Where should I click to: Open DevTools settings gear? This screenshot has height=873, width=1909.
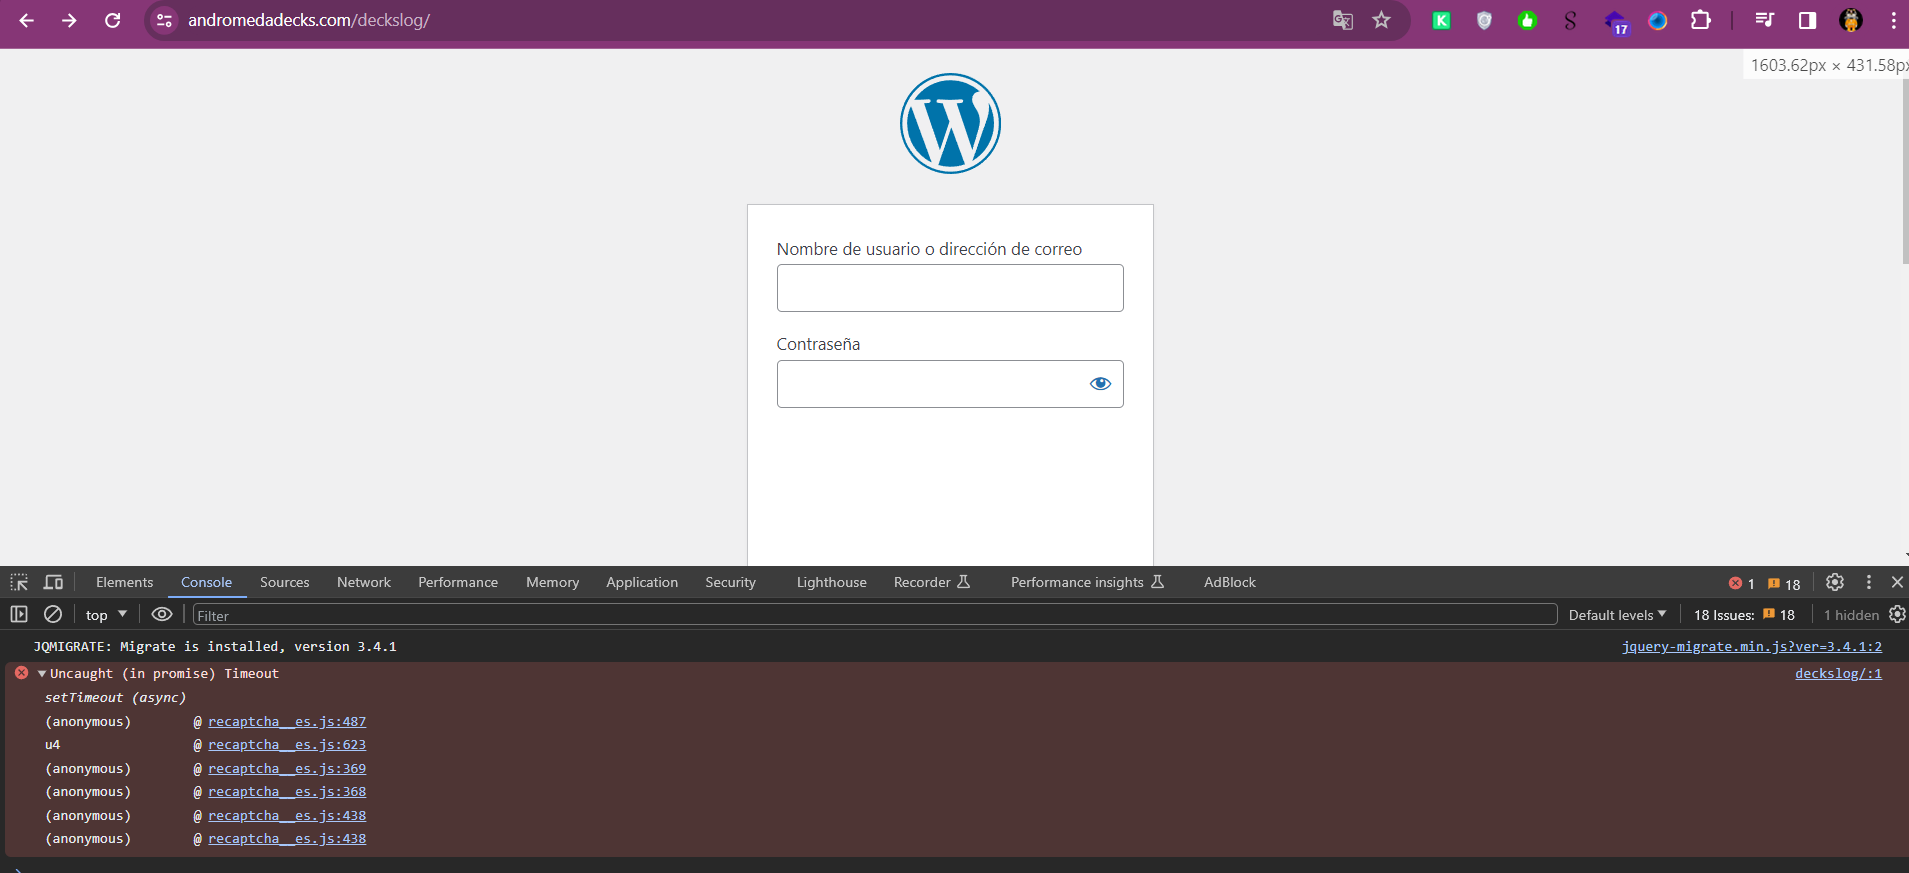(x=1835, y=582)
